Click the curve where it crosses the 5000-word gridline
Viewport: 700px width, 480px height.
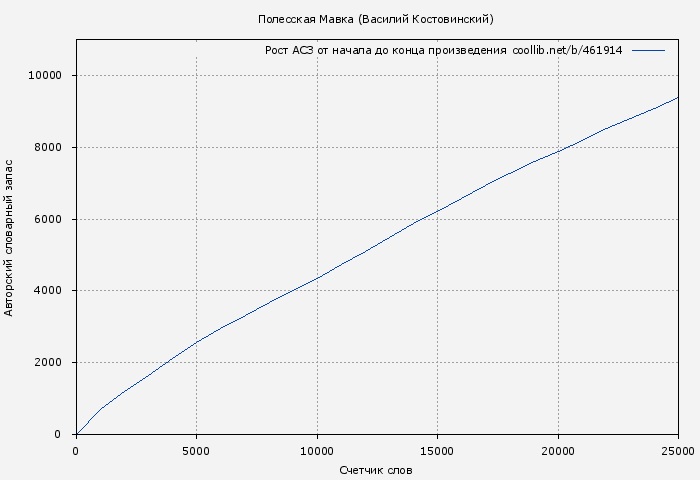[196, 342]
